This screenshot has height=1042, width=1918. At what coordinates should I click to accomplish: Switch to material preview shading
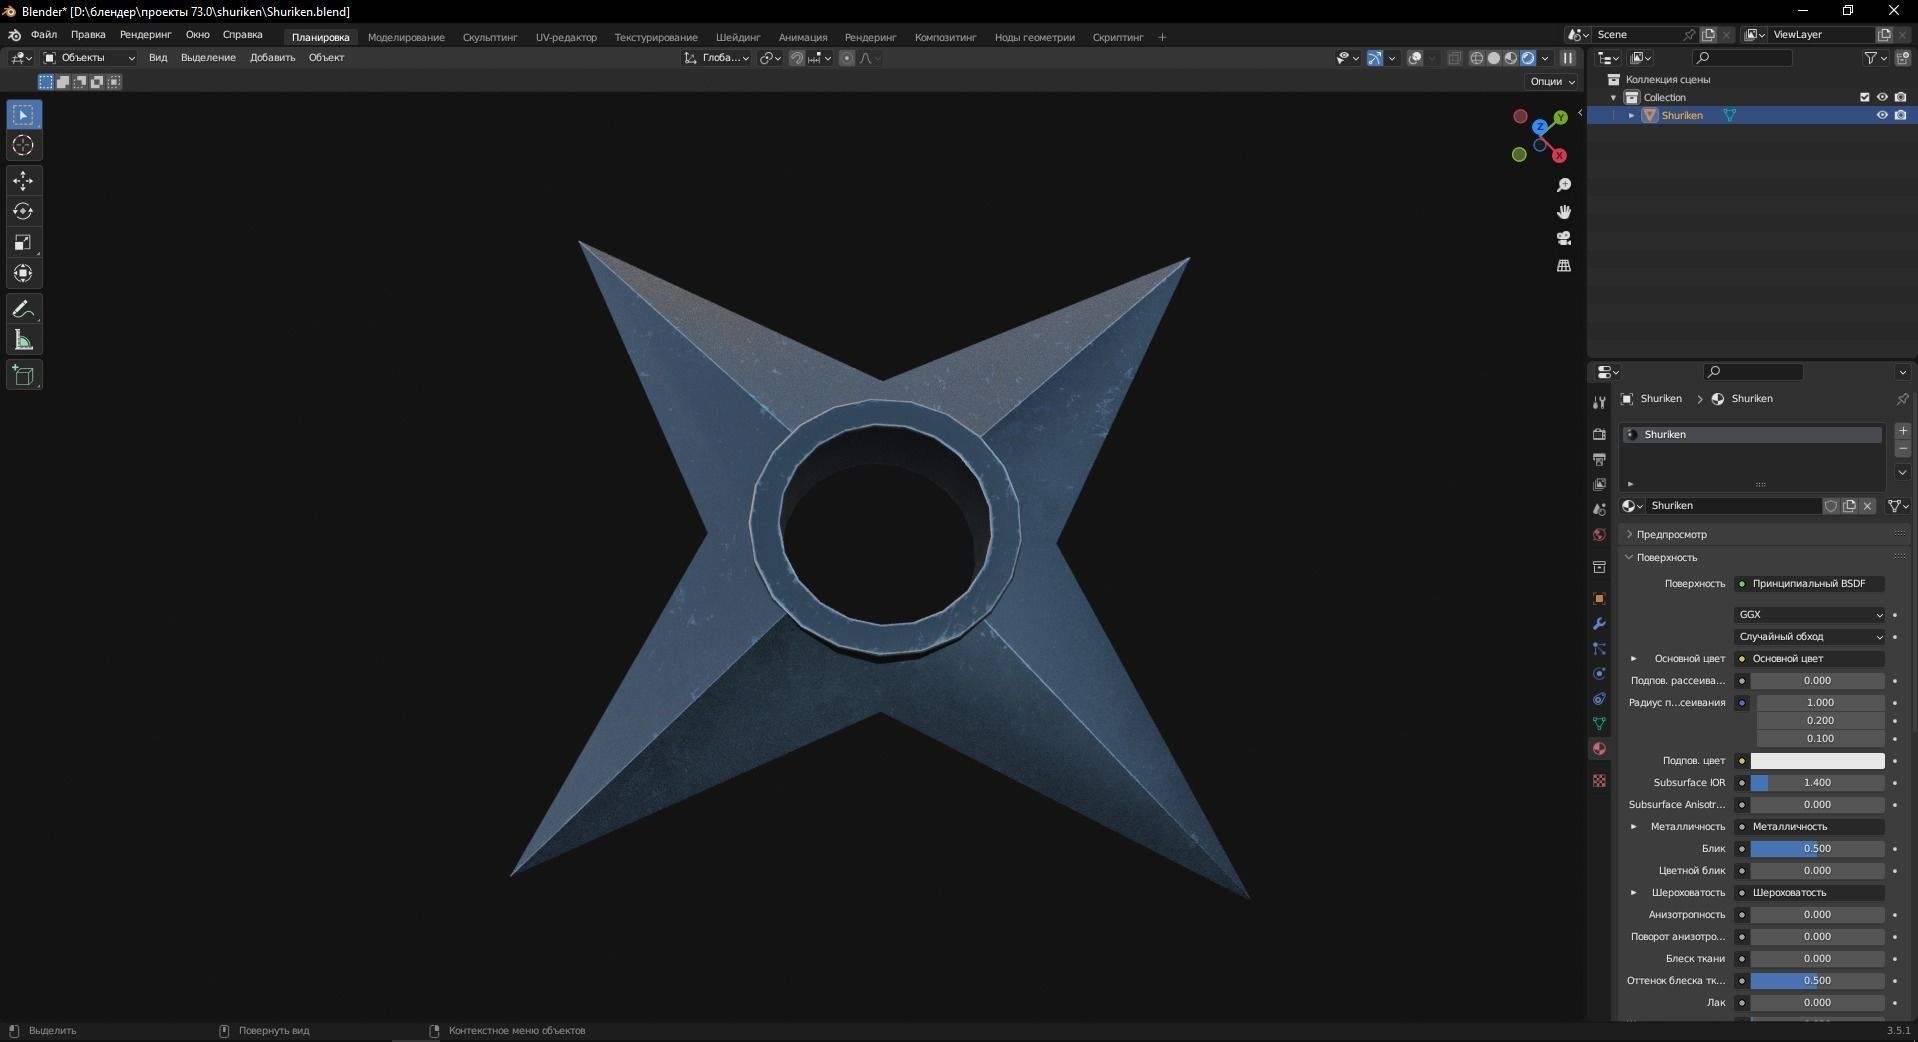tap(1511, 58)
